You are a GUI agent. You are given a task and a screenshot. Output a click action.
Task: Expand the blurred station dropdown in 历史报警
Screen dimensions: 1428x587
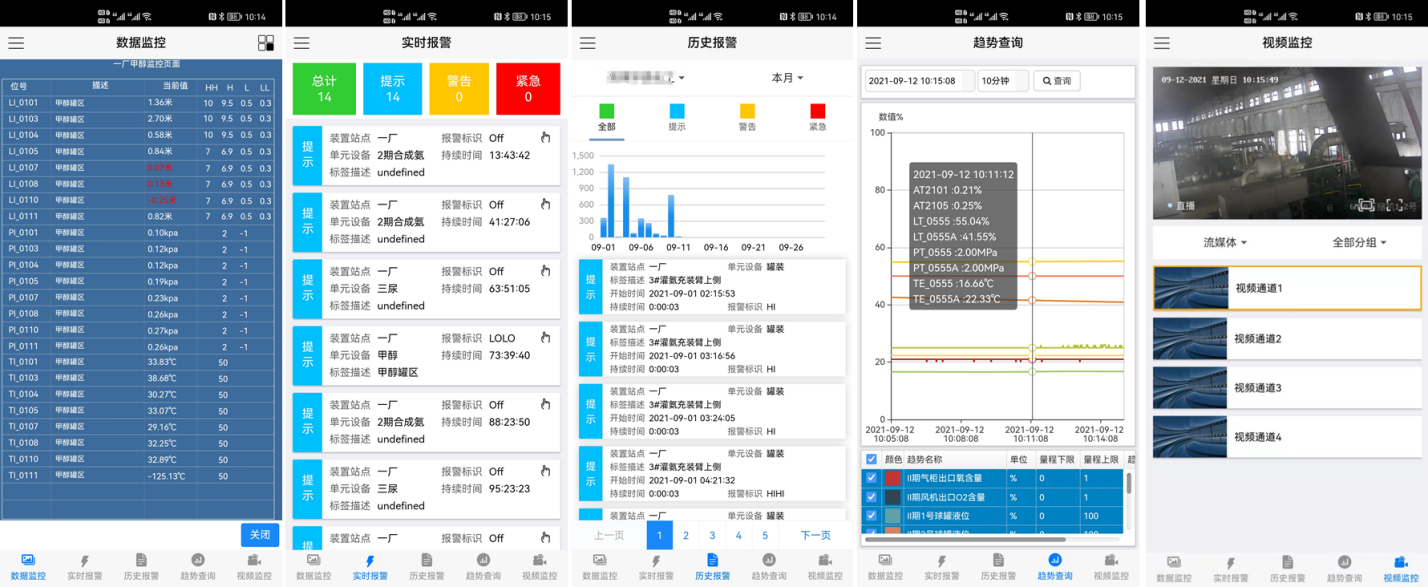(647, 77)
